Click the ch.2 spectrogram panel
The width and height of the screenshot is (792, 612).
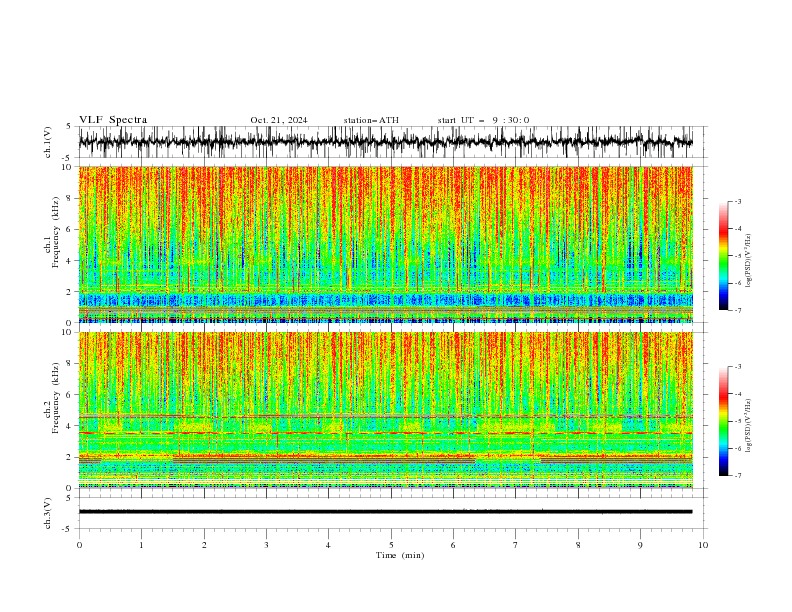click(385, 410)
